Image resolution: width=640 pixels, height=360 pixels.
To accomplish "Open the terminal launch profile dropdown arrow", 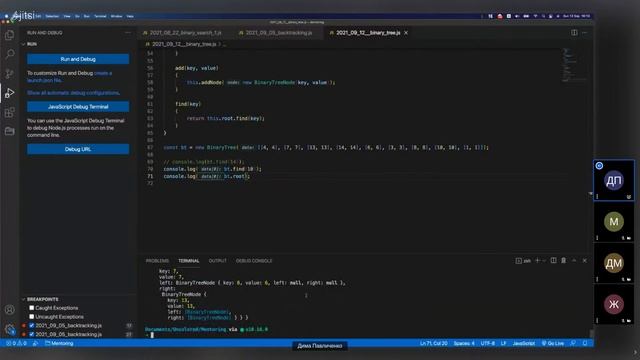I will [544, 261].
